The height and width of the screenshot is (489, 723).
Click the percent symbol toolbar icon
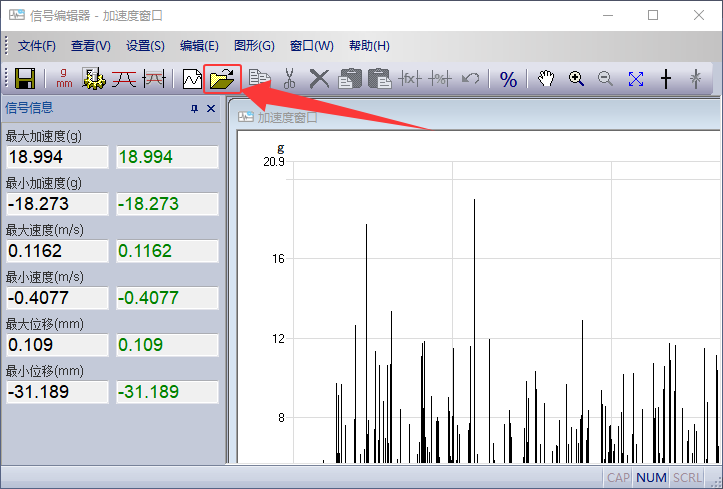click(508, 79)
